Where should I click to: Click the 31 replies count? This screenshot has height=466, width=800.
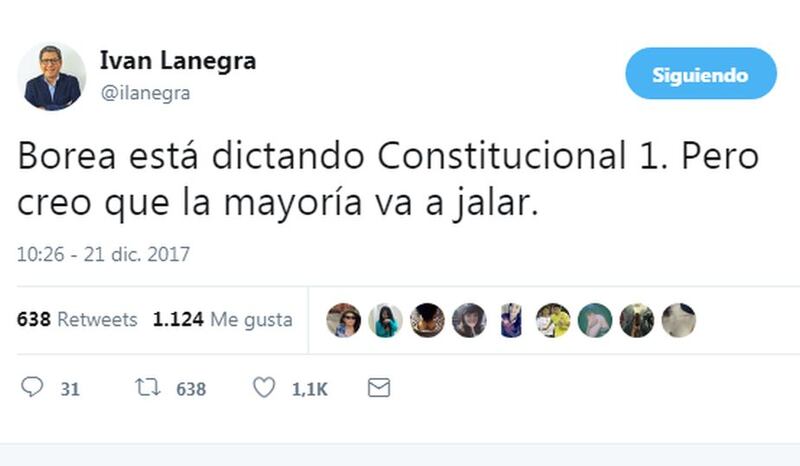[70, 389]
